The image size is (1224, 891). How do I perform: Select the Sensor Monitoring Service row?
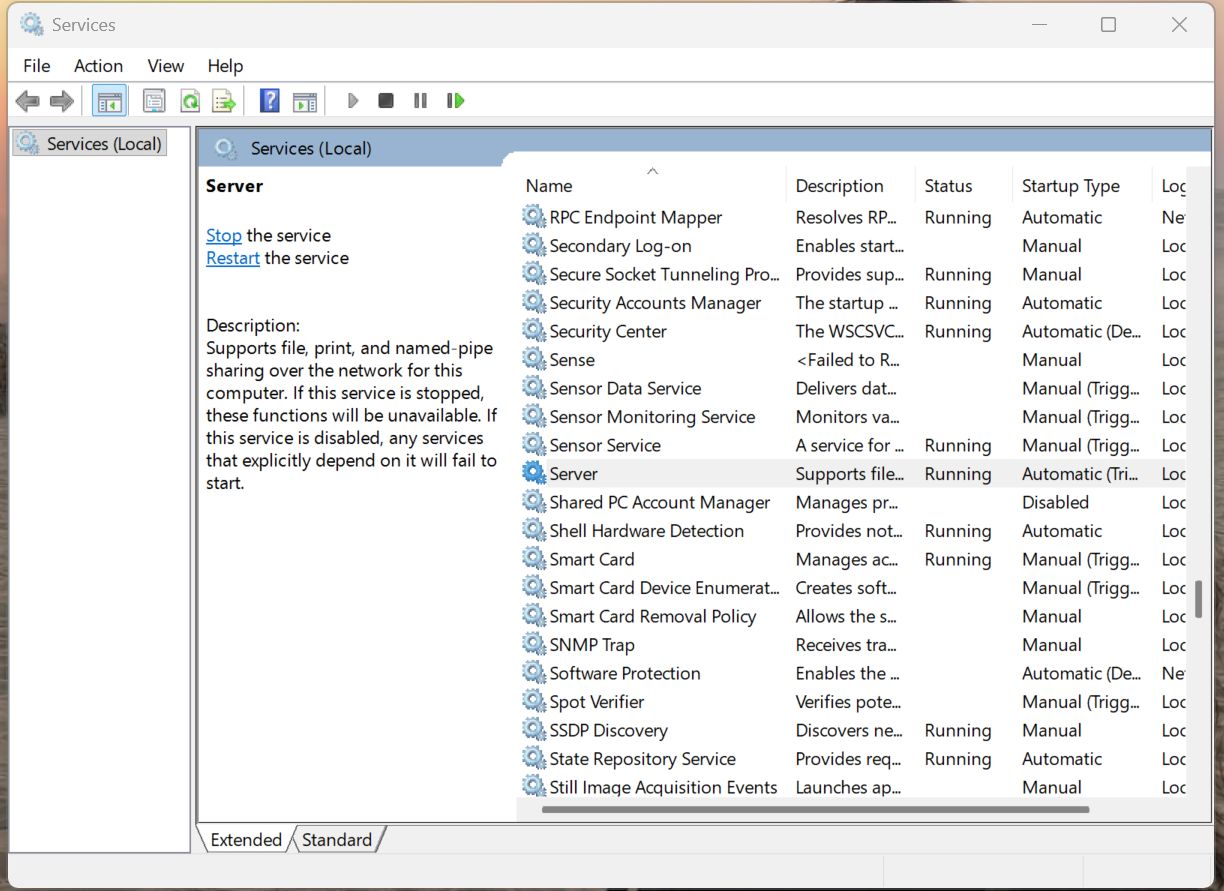click(x=850, y=417)
